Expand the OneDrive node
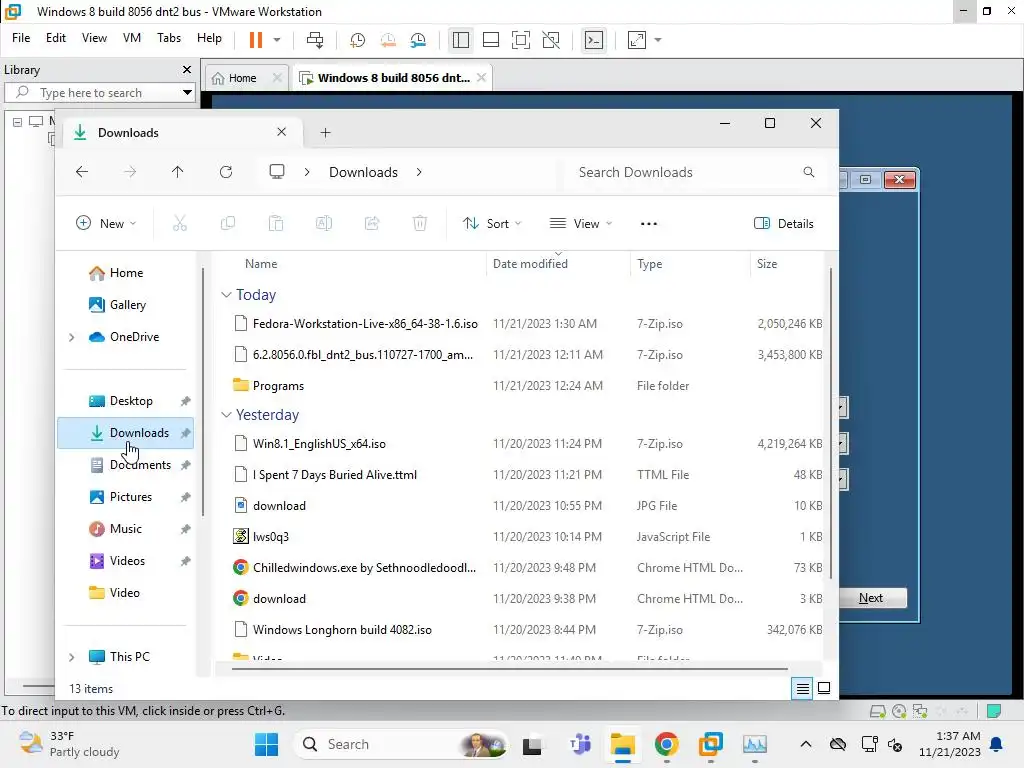Image resolution: width=1024 pixels, height=768 pixels. [x=71, y=337]
